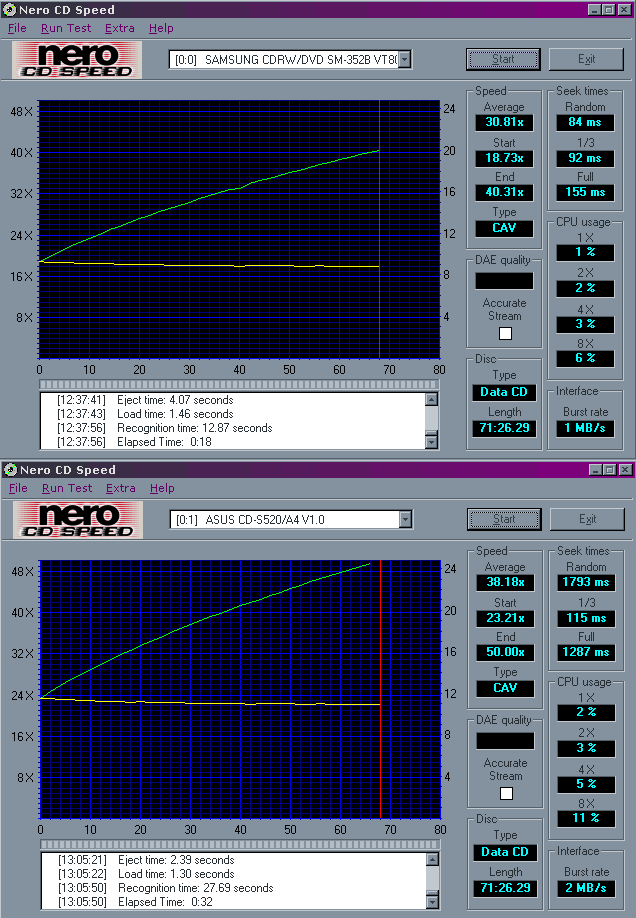Image resolution: width=636 pixels, height=918 pixels.
Task: Click Load time: 1.30 seconds log line
Action: 146,874
